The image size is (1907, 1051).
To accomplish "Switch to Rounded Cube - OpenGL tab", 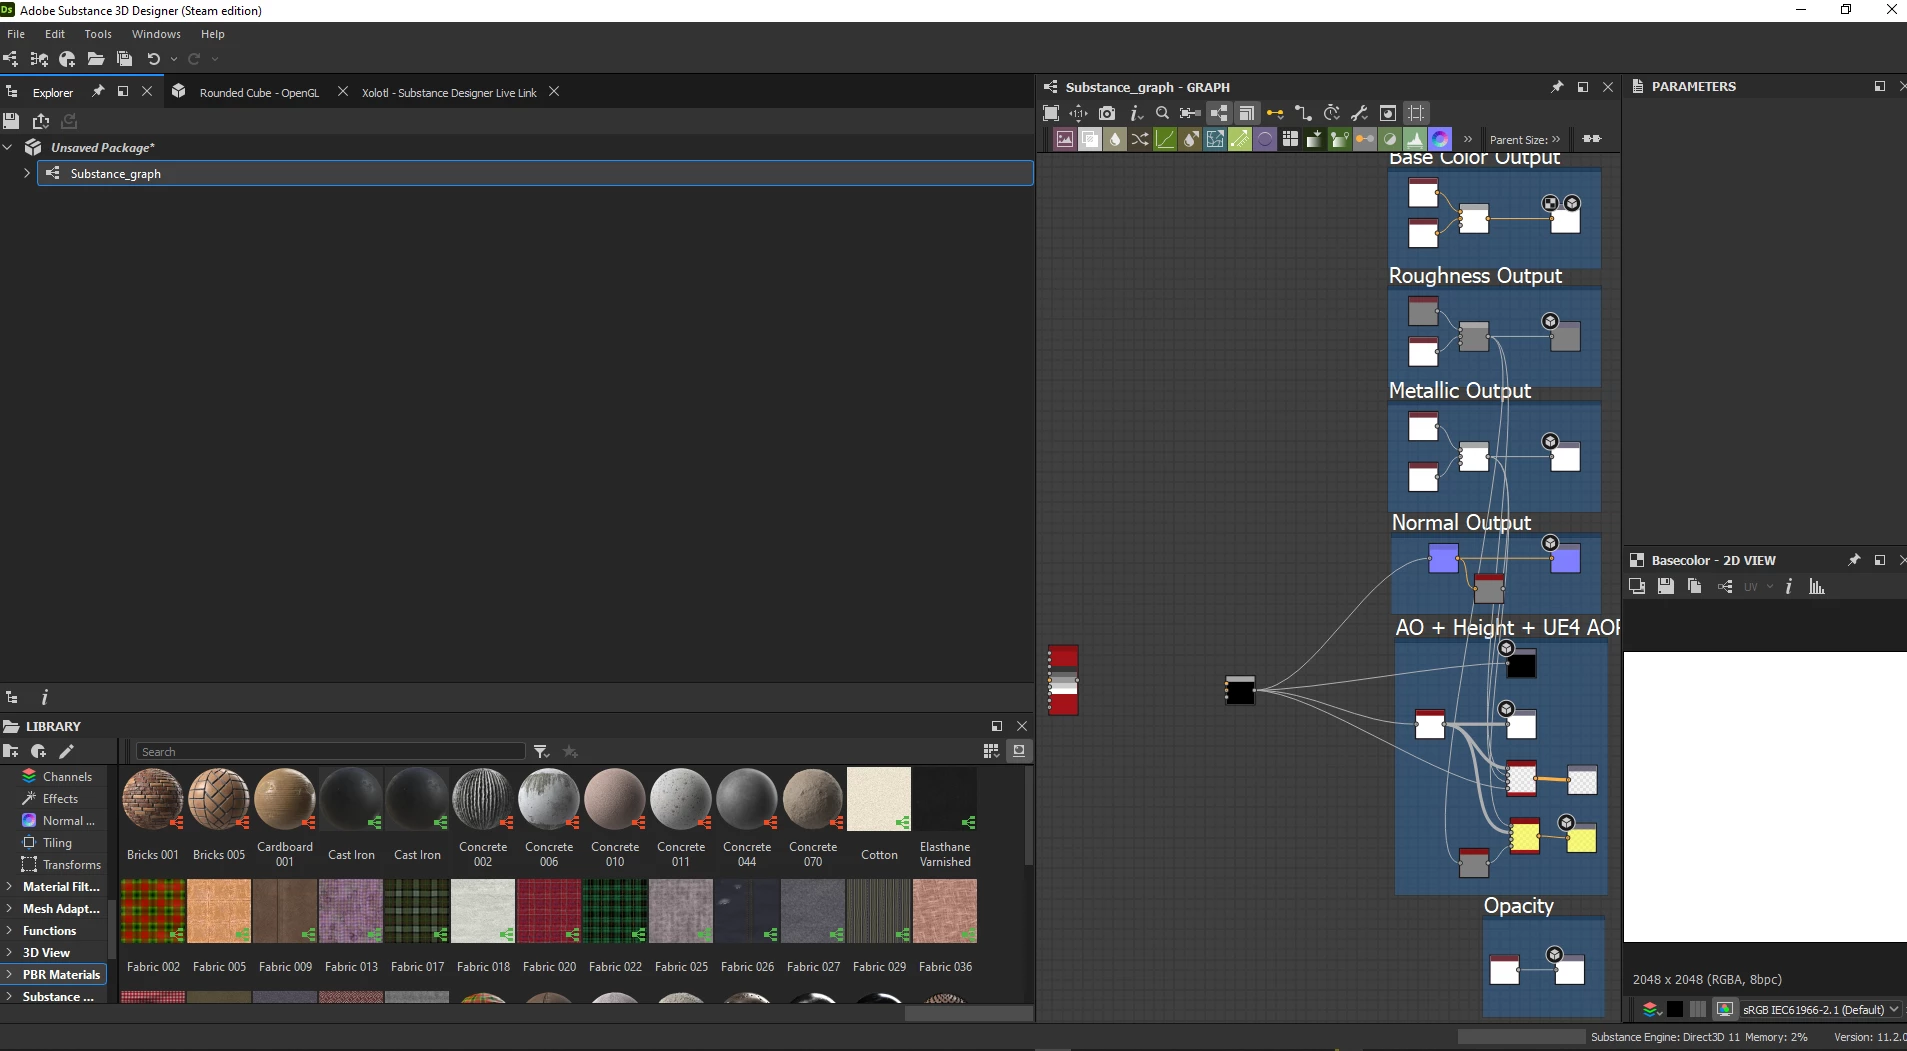I will click(x=259, y=92).
